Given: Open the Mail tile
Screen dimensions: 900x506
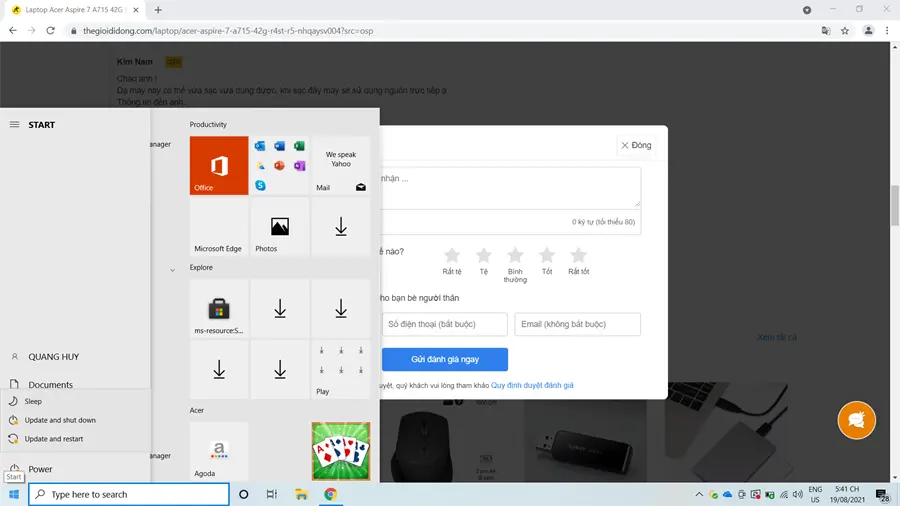Looking at the screenshot, I should pos(341,165).
